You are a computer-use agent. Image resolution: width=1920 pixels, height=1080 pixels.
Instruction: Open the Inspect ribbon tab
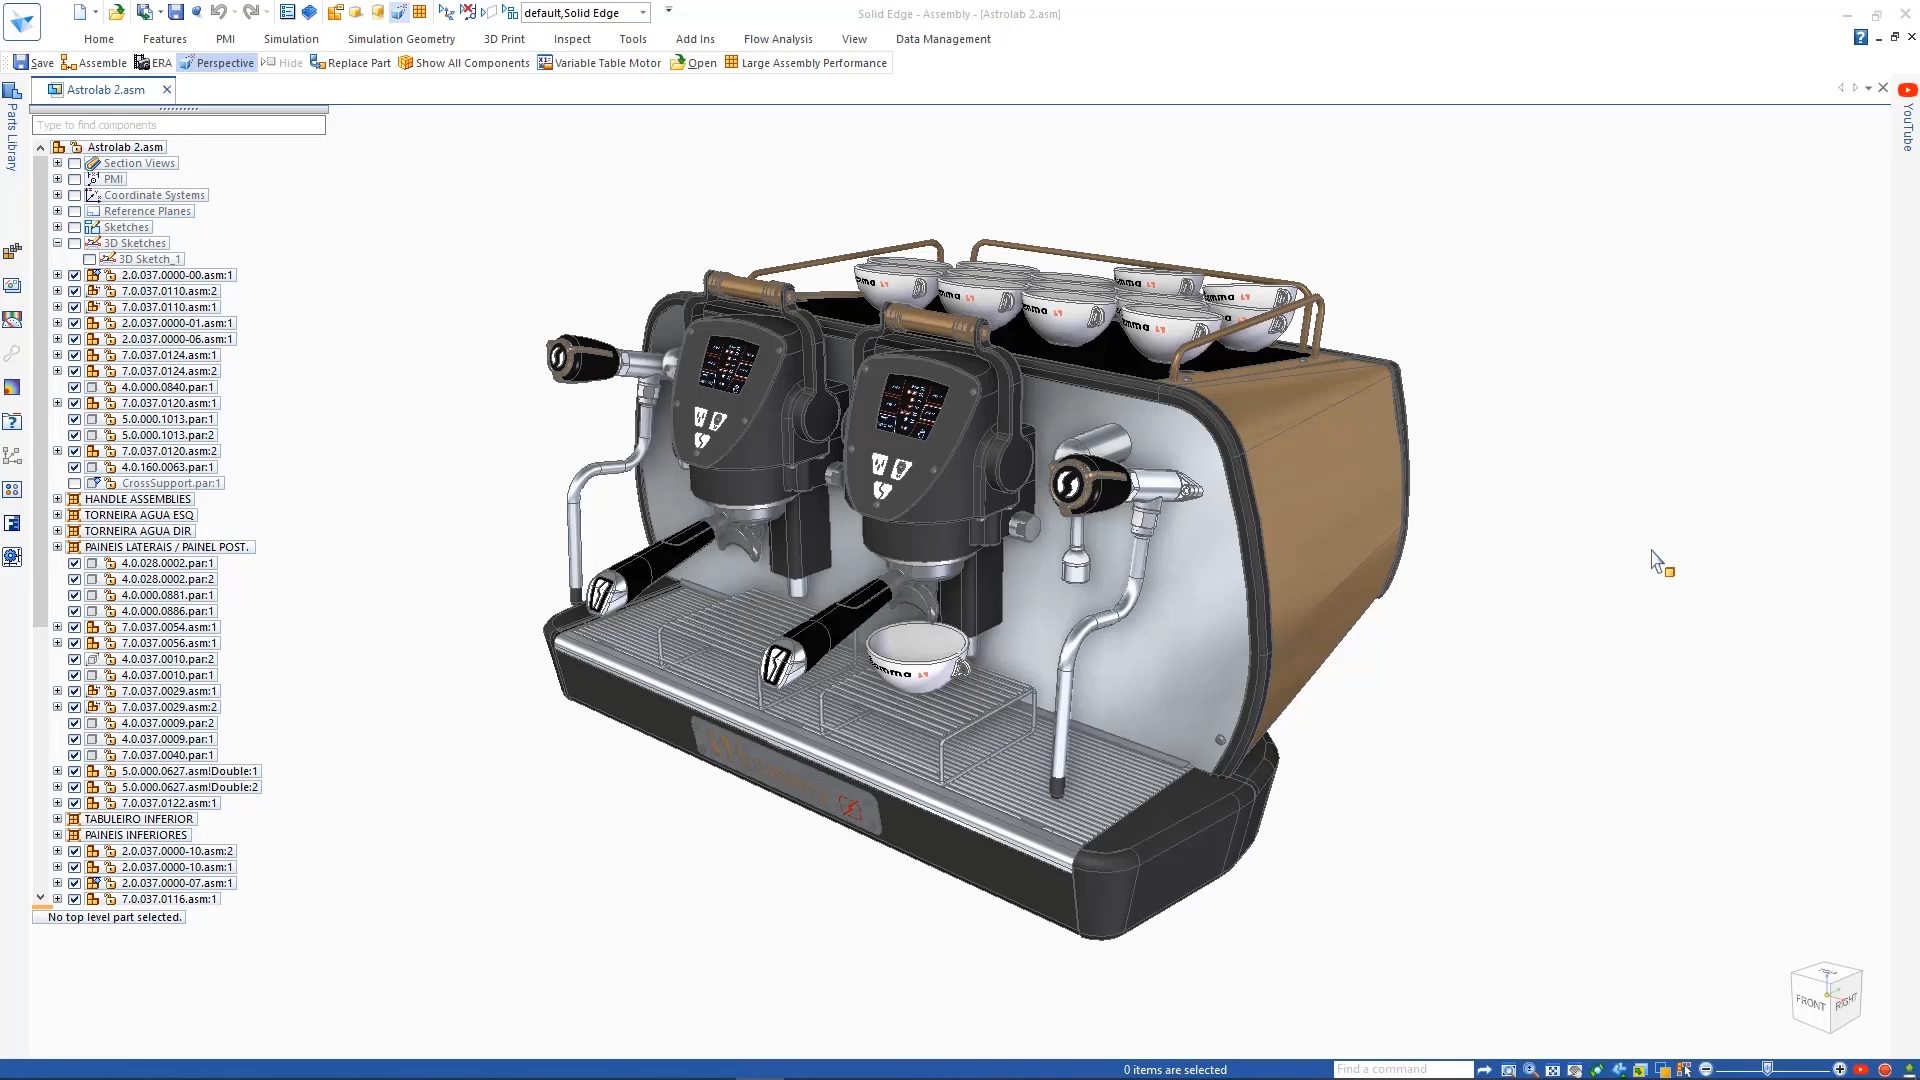click(572, 39)
